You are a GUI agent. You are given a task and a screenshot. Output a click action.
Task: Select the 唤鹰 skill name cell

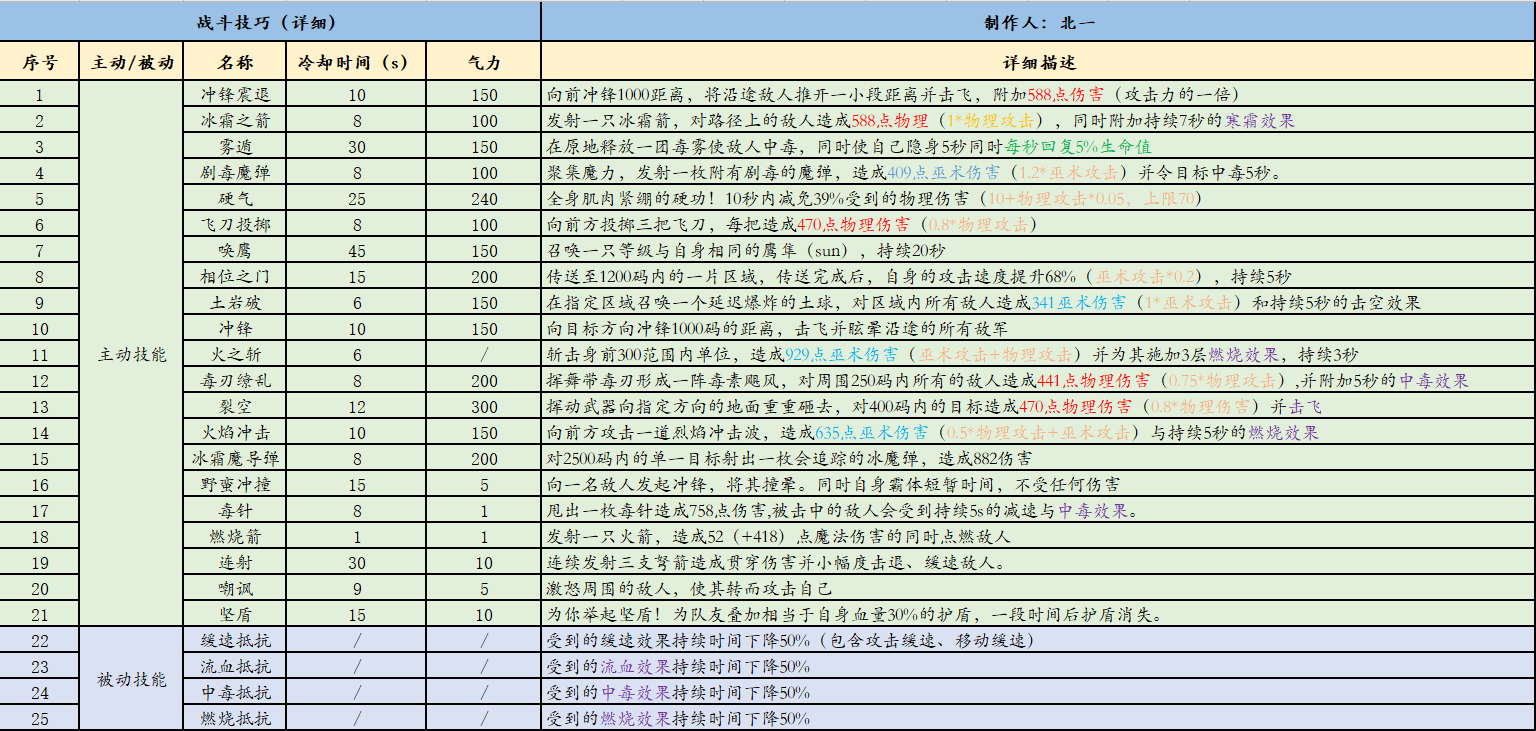(x=235, y=251)
